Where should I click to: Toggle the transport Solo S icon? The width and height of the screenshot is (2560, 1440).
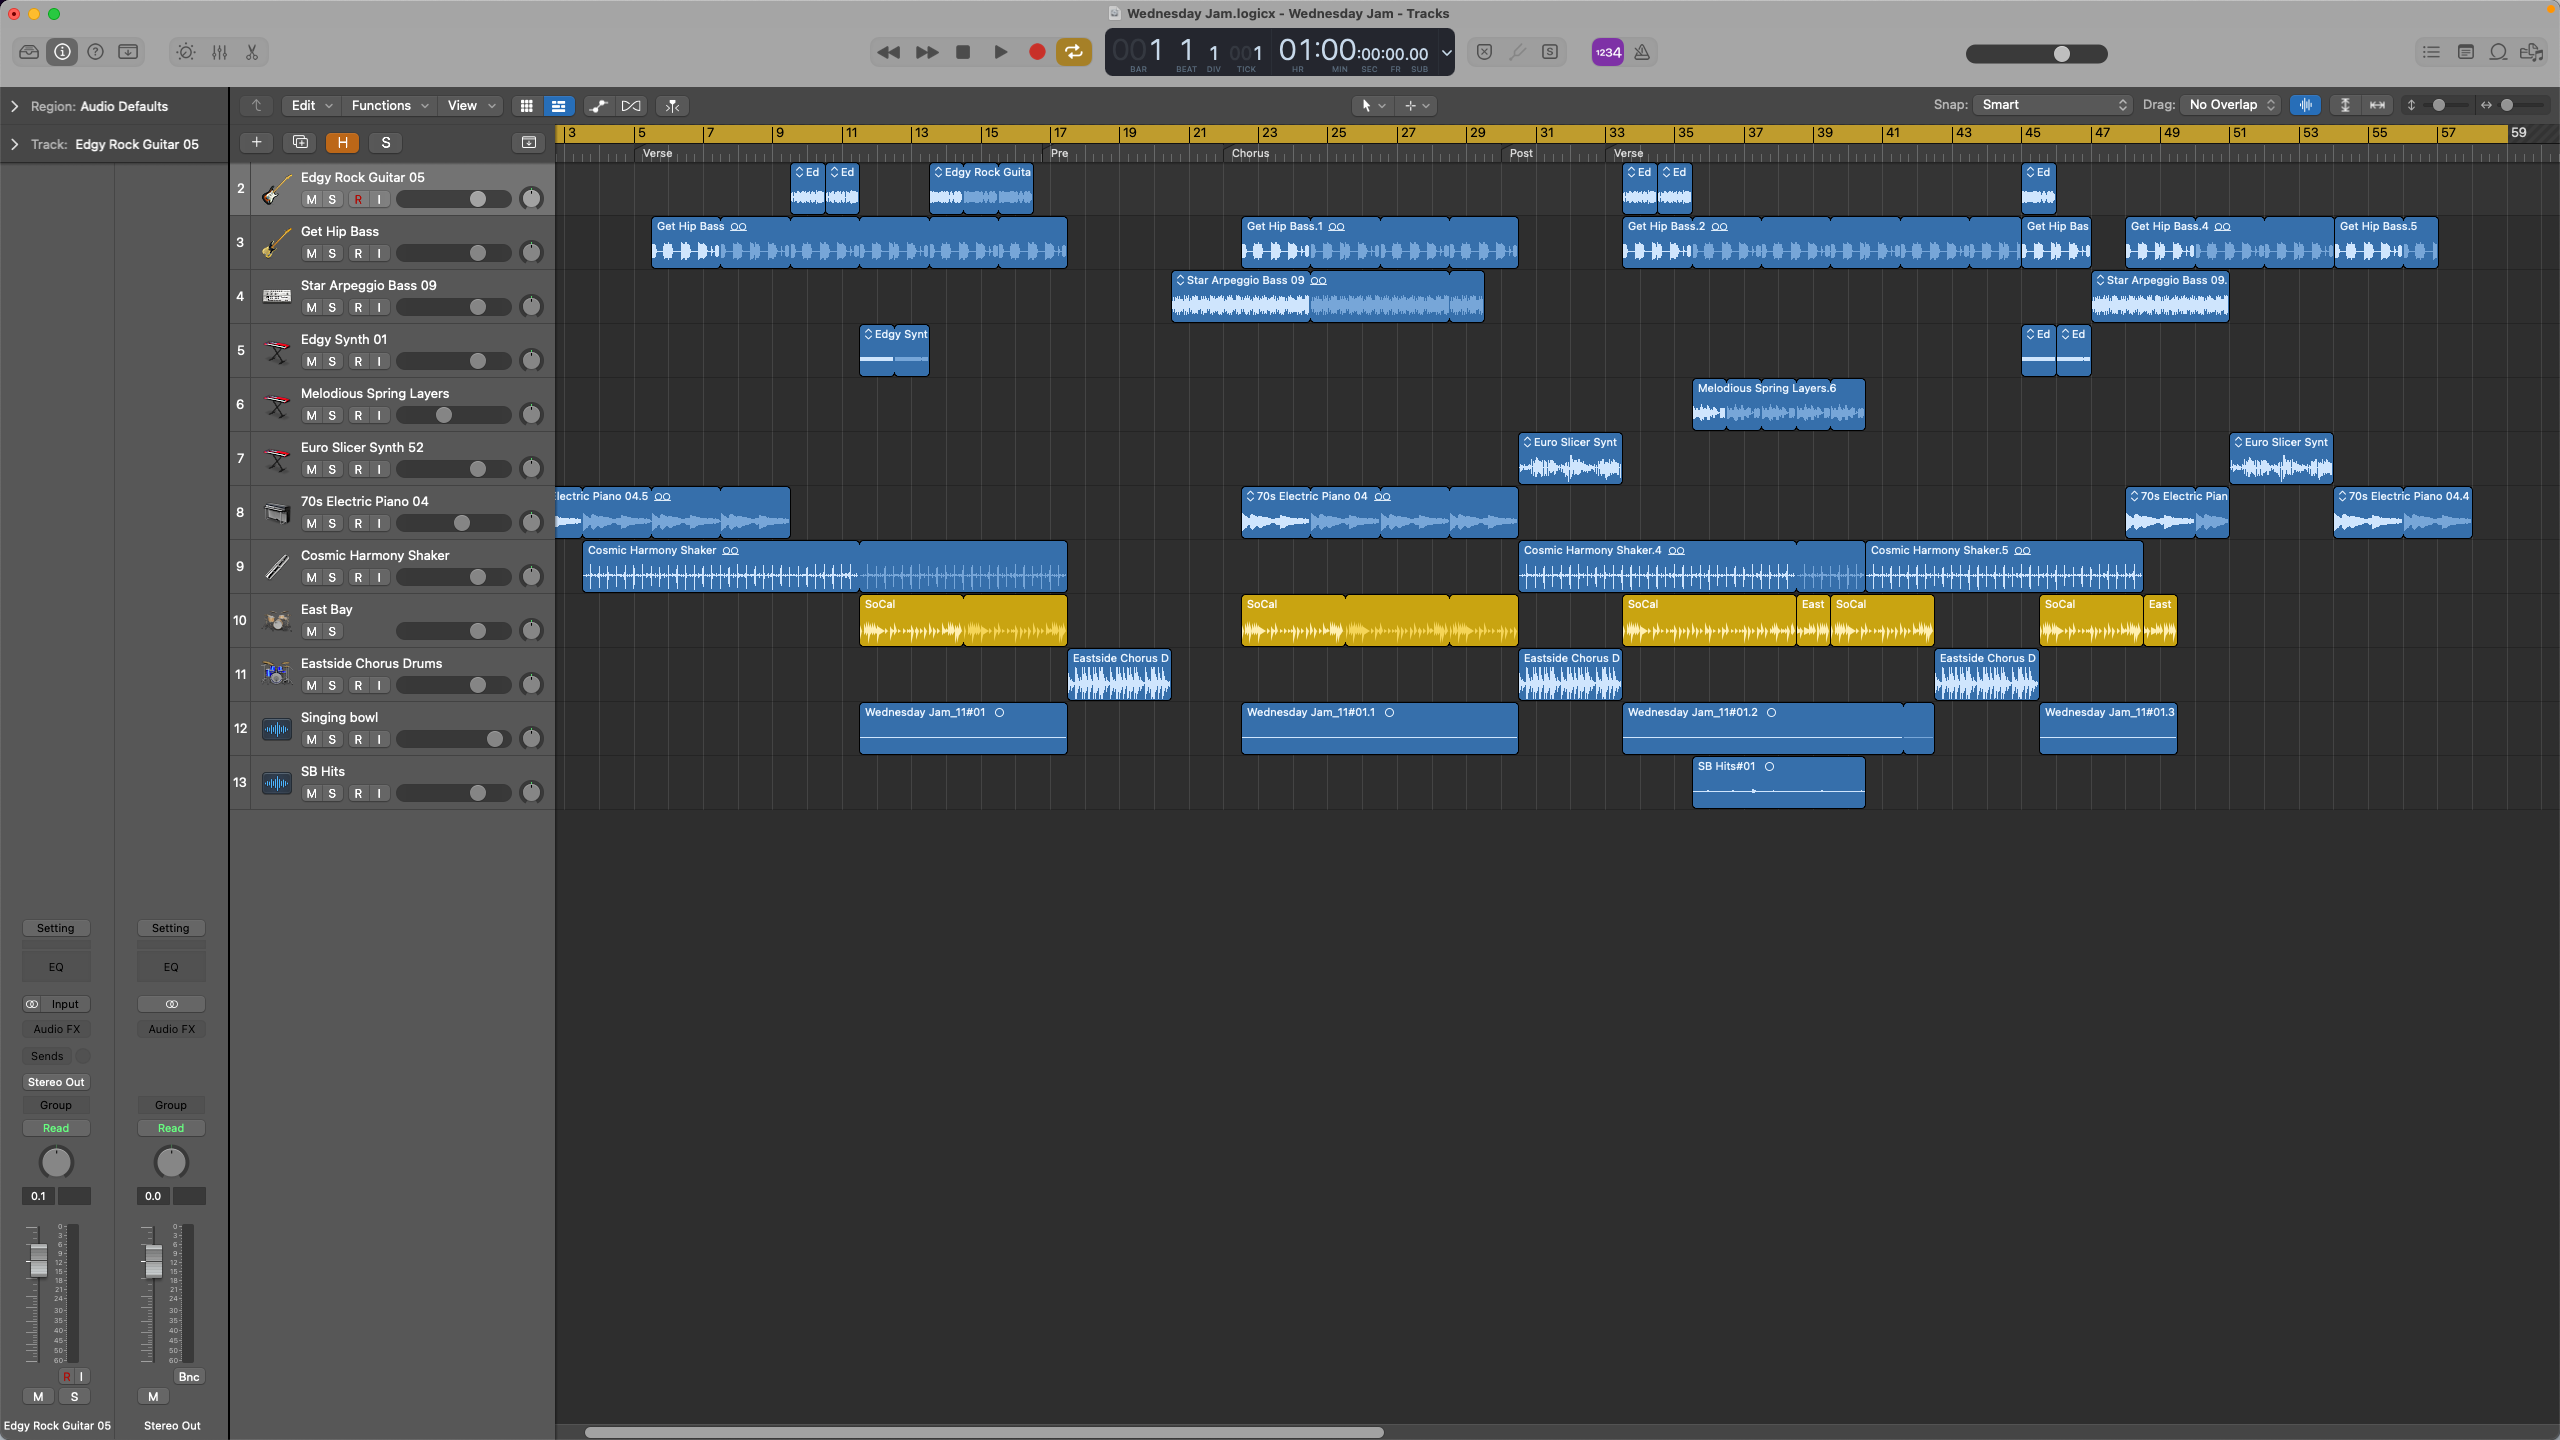[1550, 52]
